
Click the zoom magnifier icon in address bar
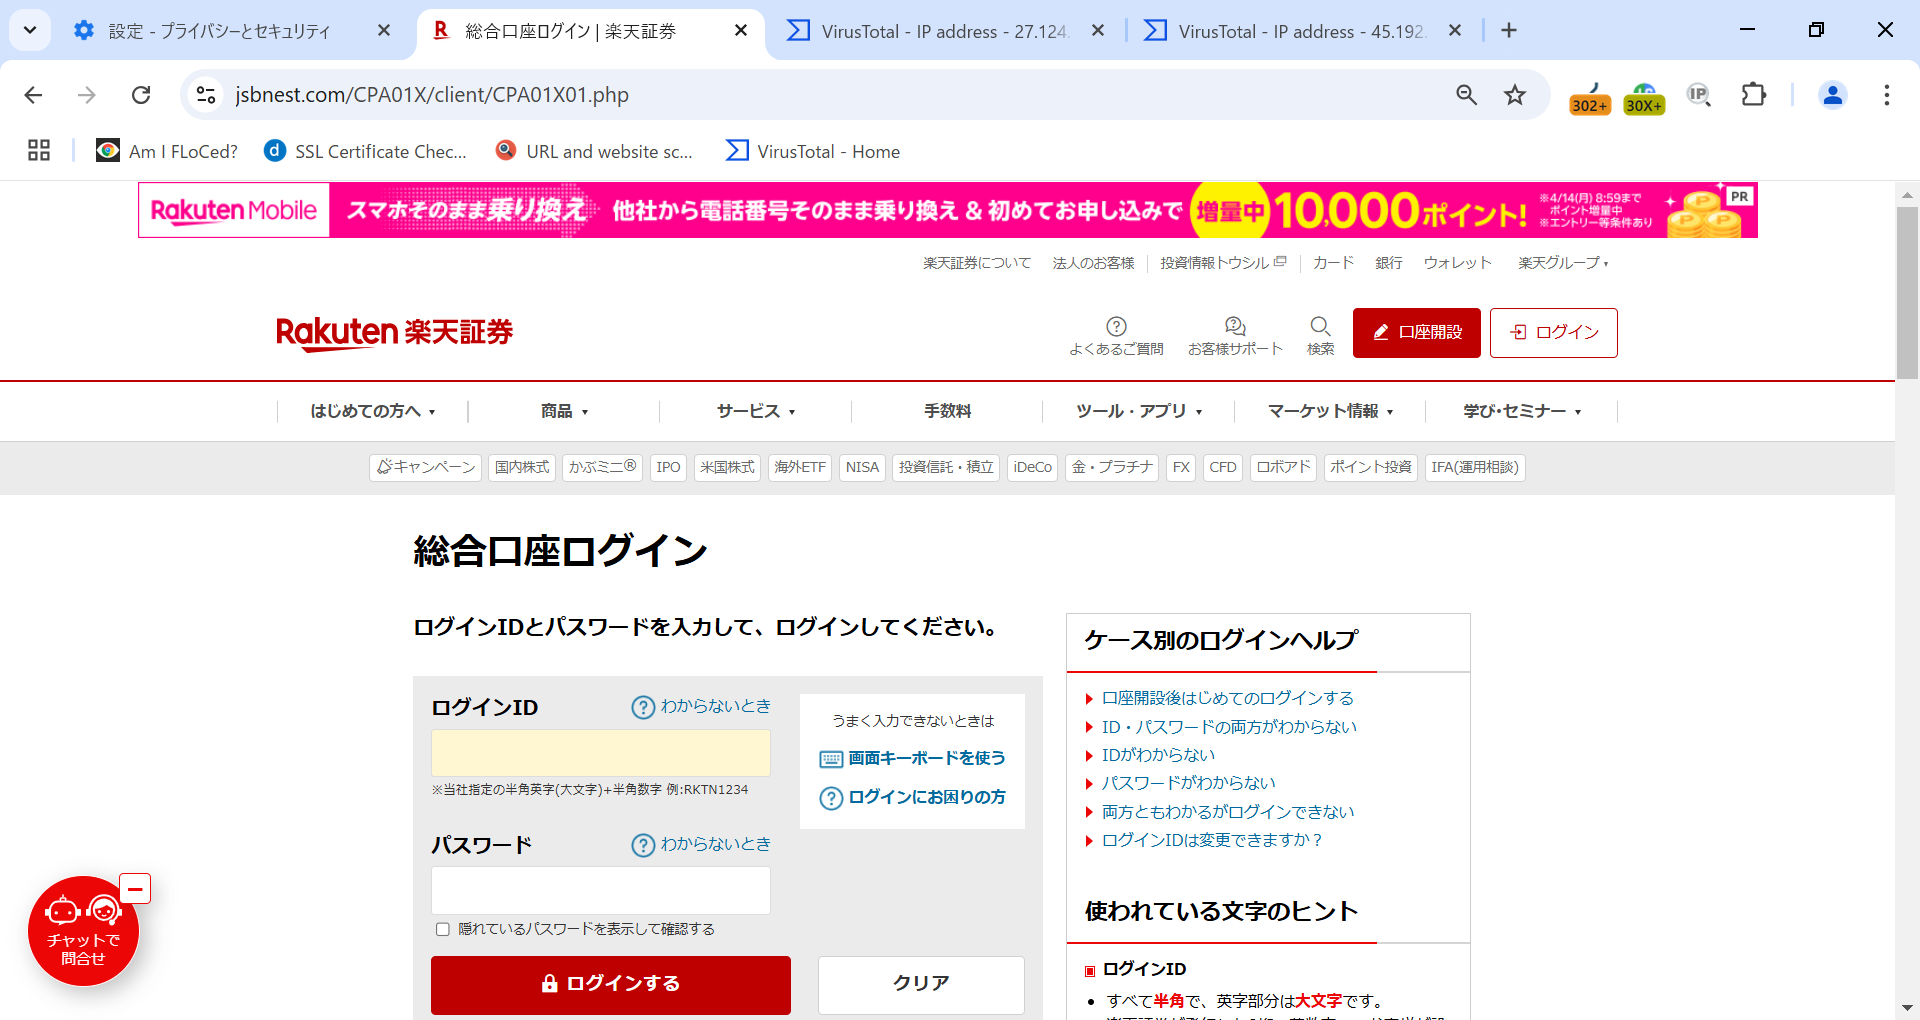(x=1466, y=95)
